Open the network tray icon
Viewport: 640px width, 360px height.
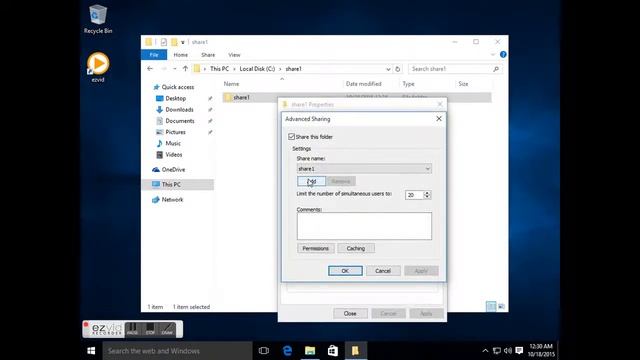point(497,351)
